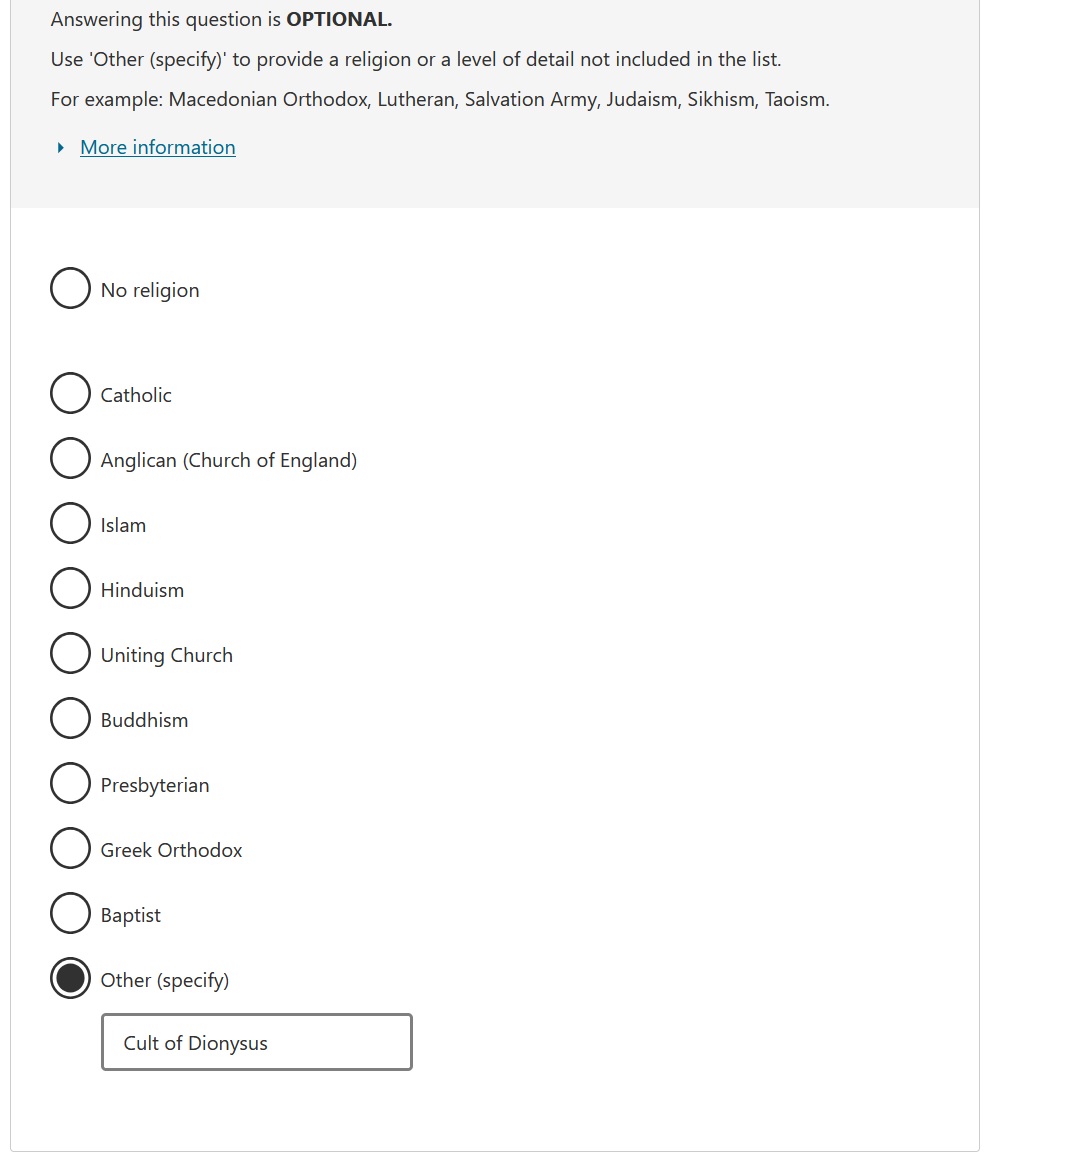The height and width of the screenshot is (1153, 1073).
Task: Click the Cult of Dionysus text field
Action: click(257, 1042)
